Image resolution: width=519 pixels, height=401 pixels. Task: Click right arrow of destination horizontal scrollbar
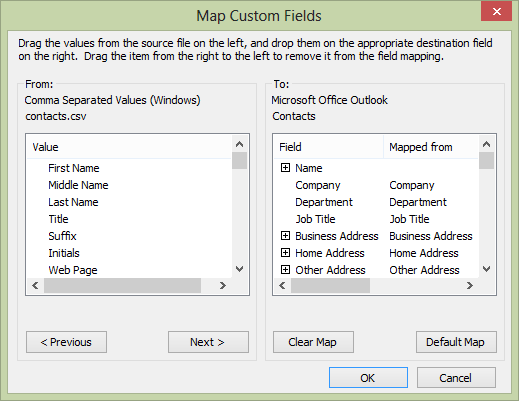click(470, 285)
